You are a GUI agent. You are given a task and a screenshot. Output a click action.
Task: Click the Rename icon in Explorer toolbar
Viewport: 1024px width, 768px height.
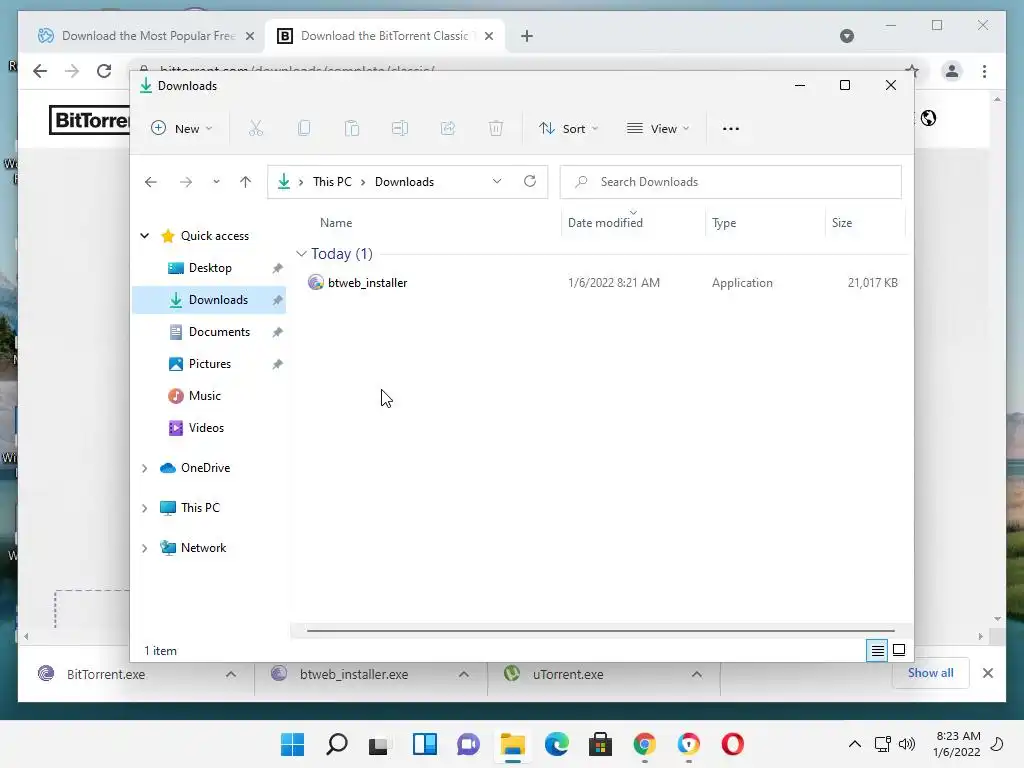point(400,129)
